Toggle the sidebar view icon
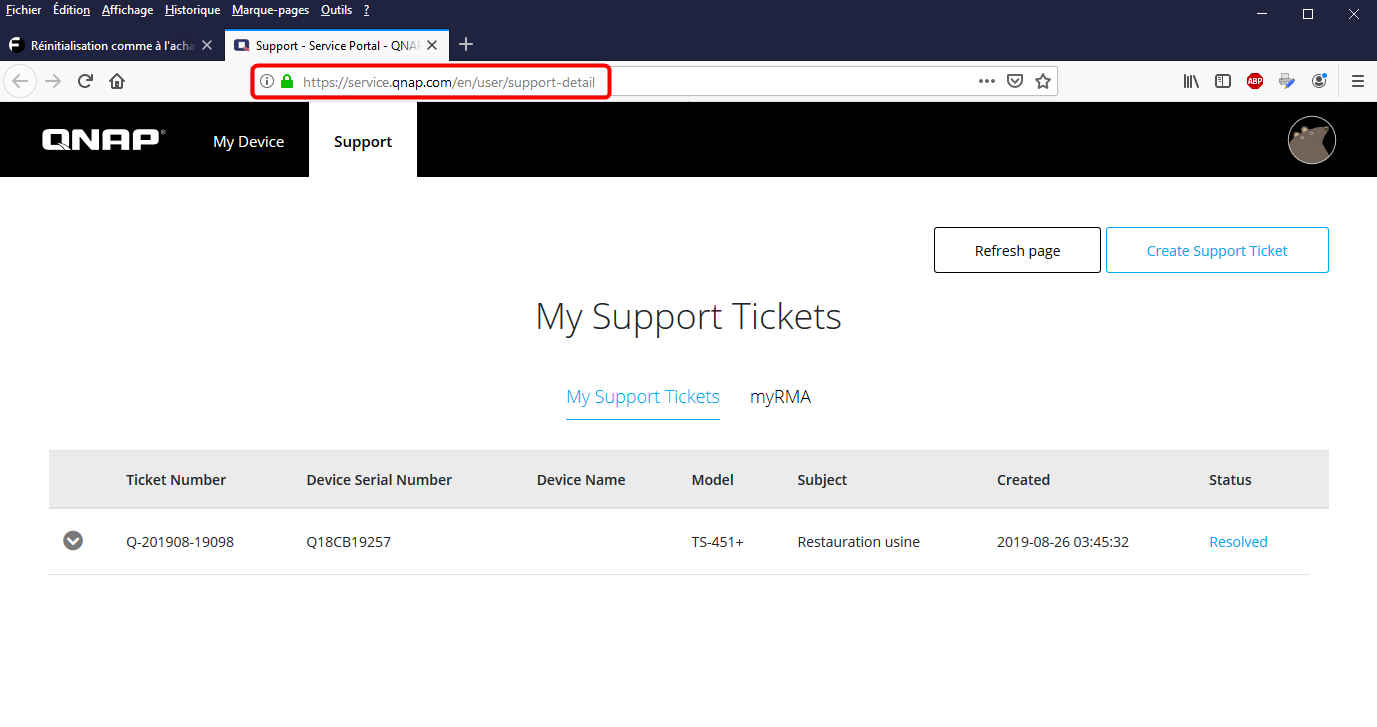Image resolution: width=1377 pixels, height=727 pixels. (1223, 81)
